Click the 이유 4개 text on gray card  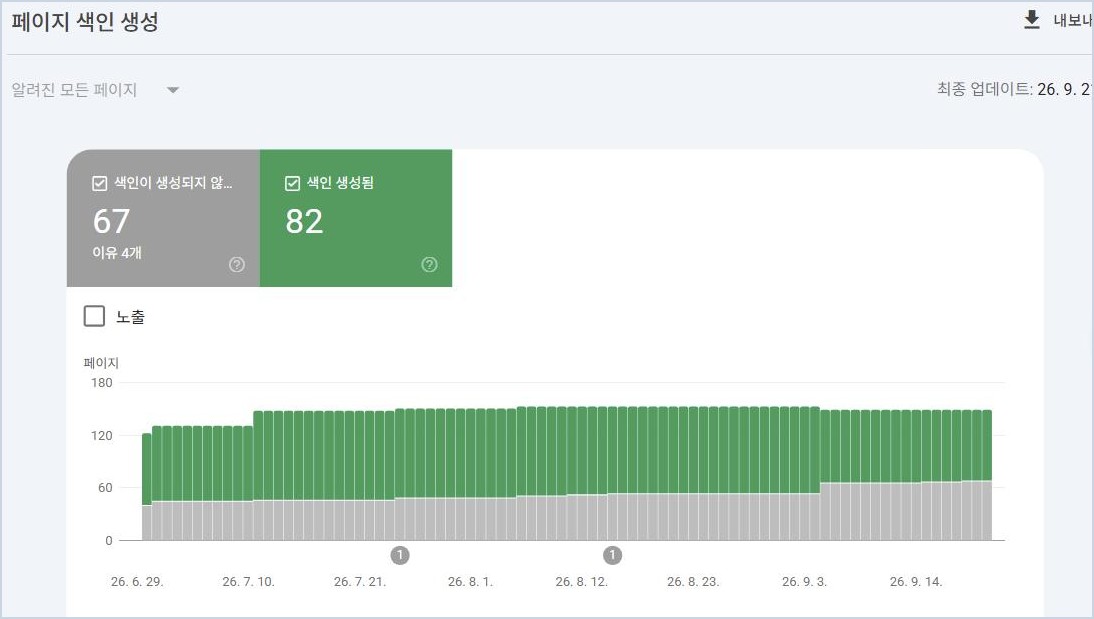click(117, 253)
